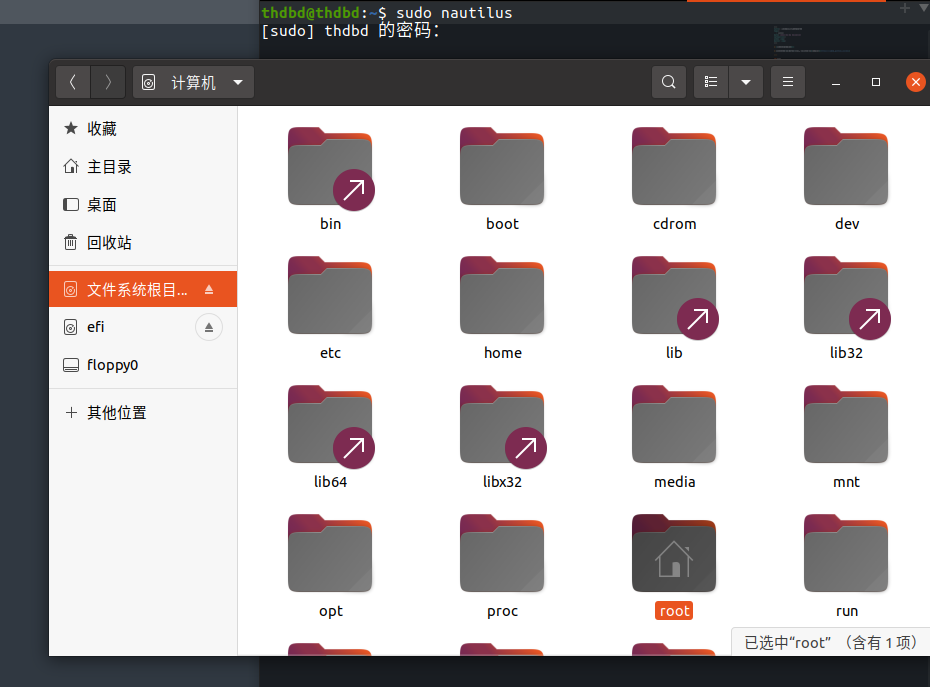Image resolution: width=930 pixels, height=687 pixels.
Task: Select efi volume in sidebar
Action: pos(143,327)
